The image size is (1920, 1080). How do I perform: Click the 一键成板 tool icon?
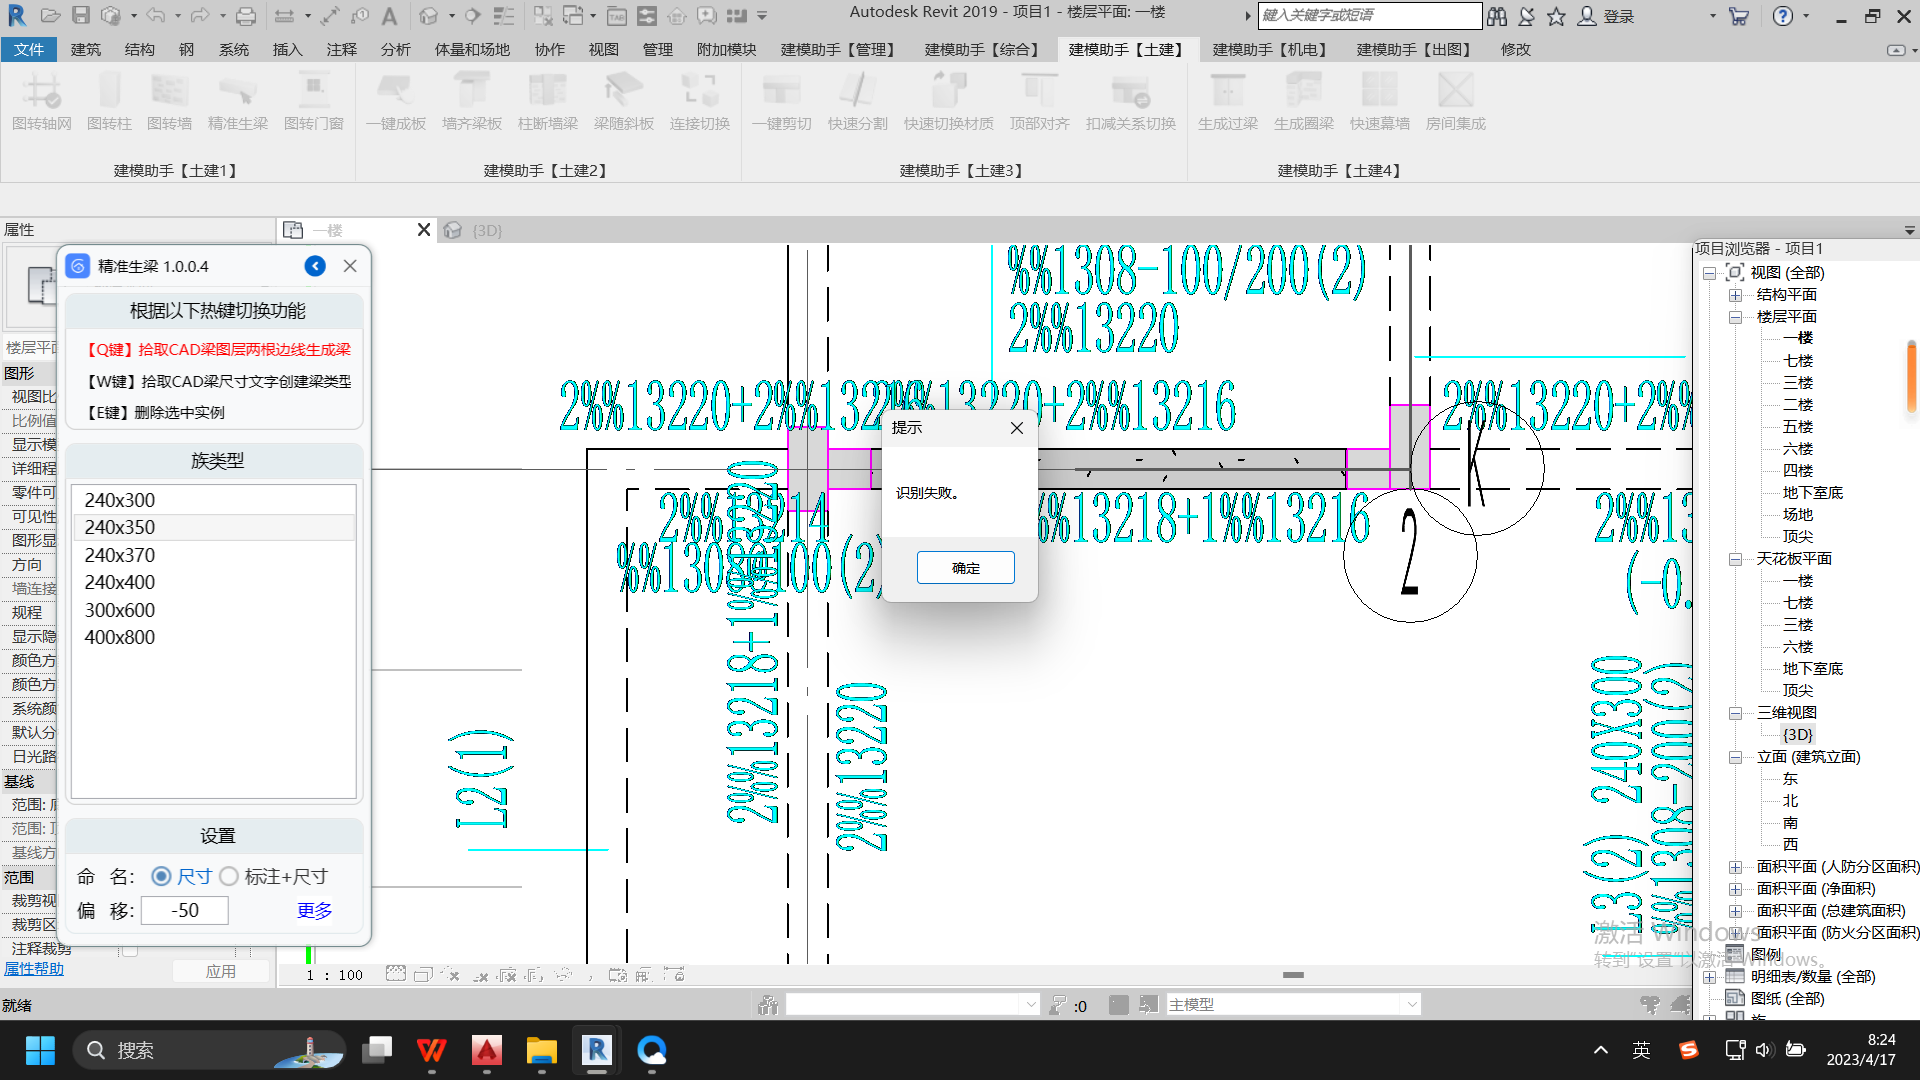pos(395,92)
